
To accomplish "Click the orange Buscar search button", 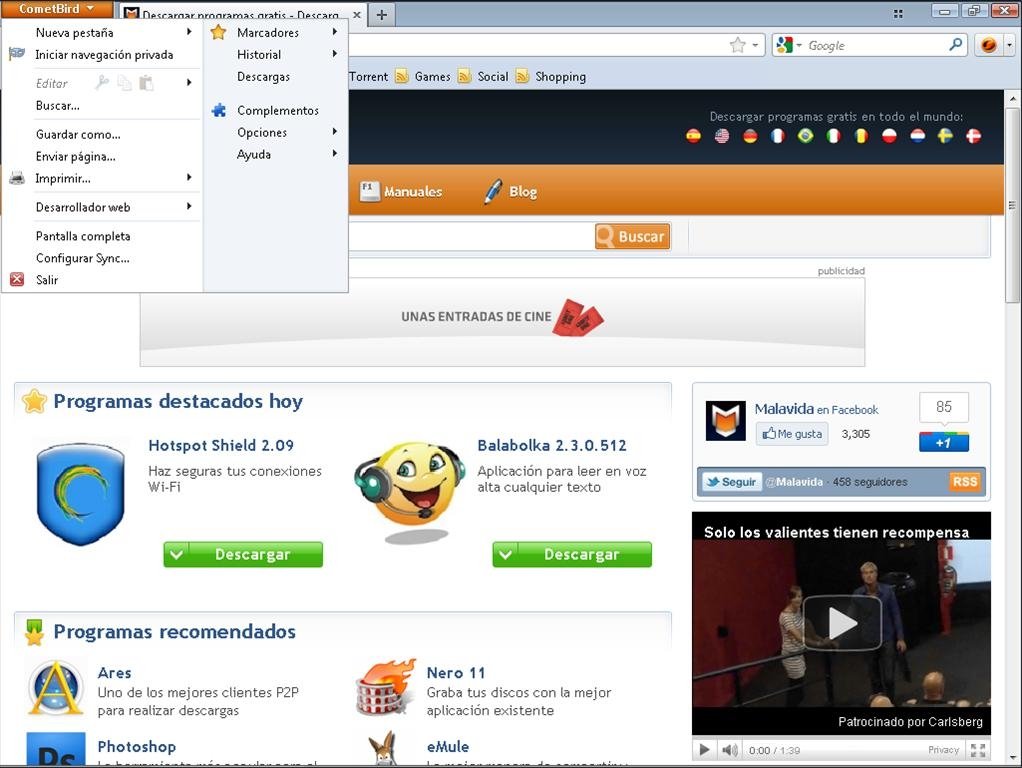I will point(632,236).
